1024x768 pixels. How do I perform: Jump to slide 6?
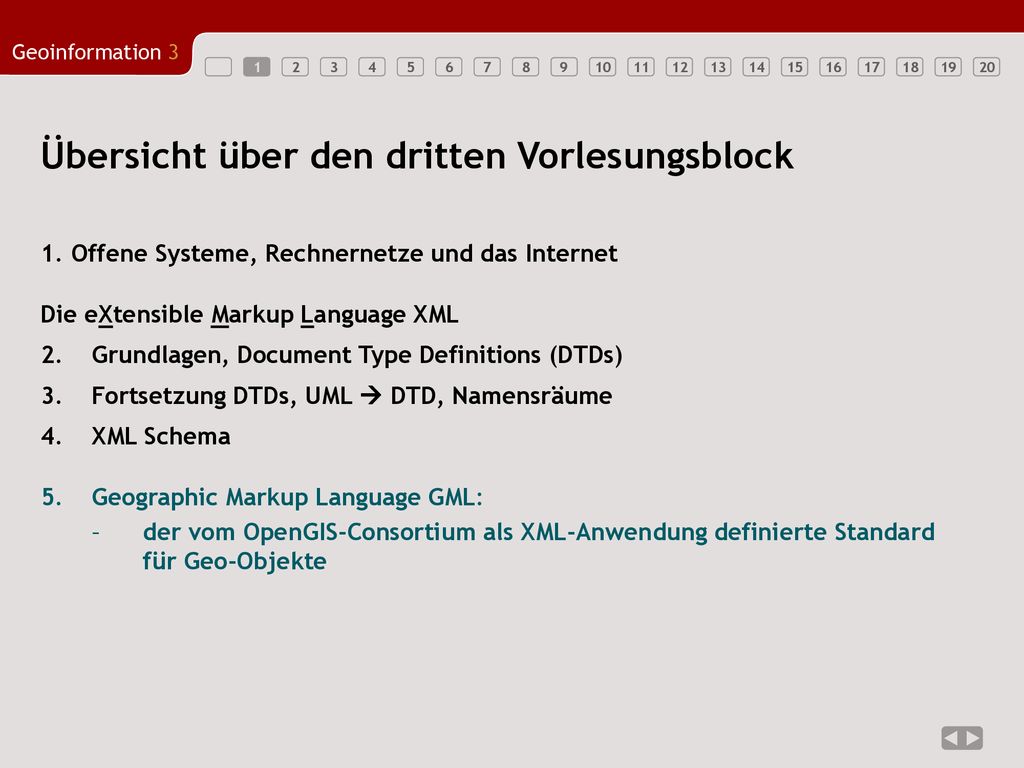[x=449, y=67]
